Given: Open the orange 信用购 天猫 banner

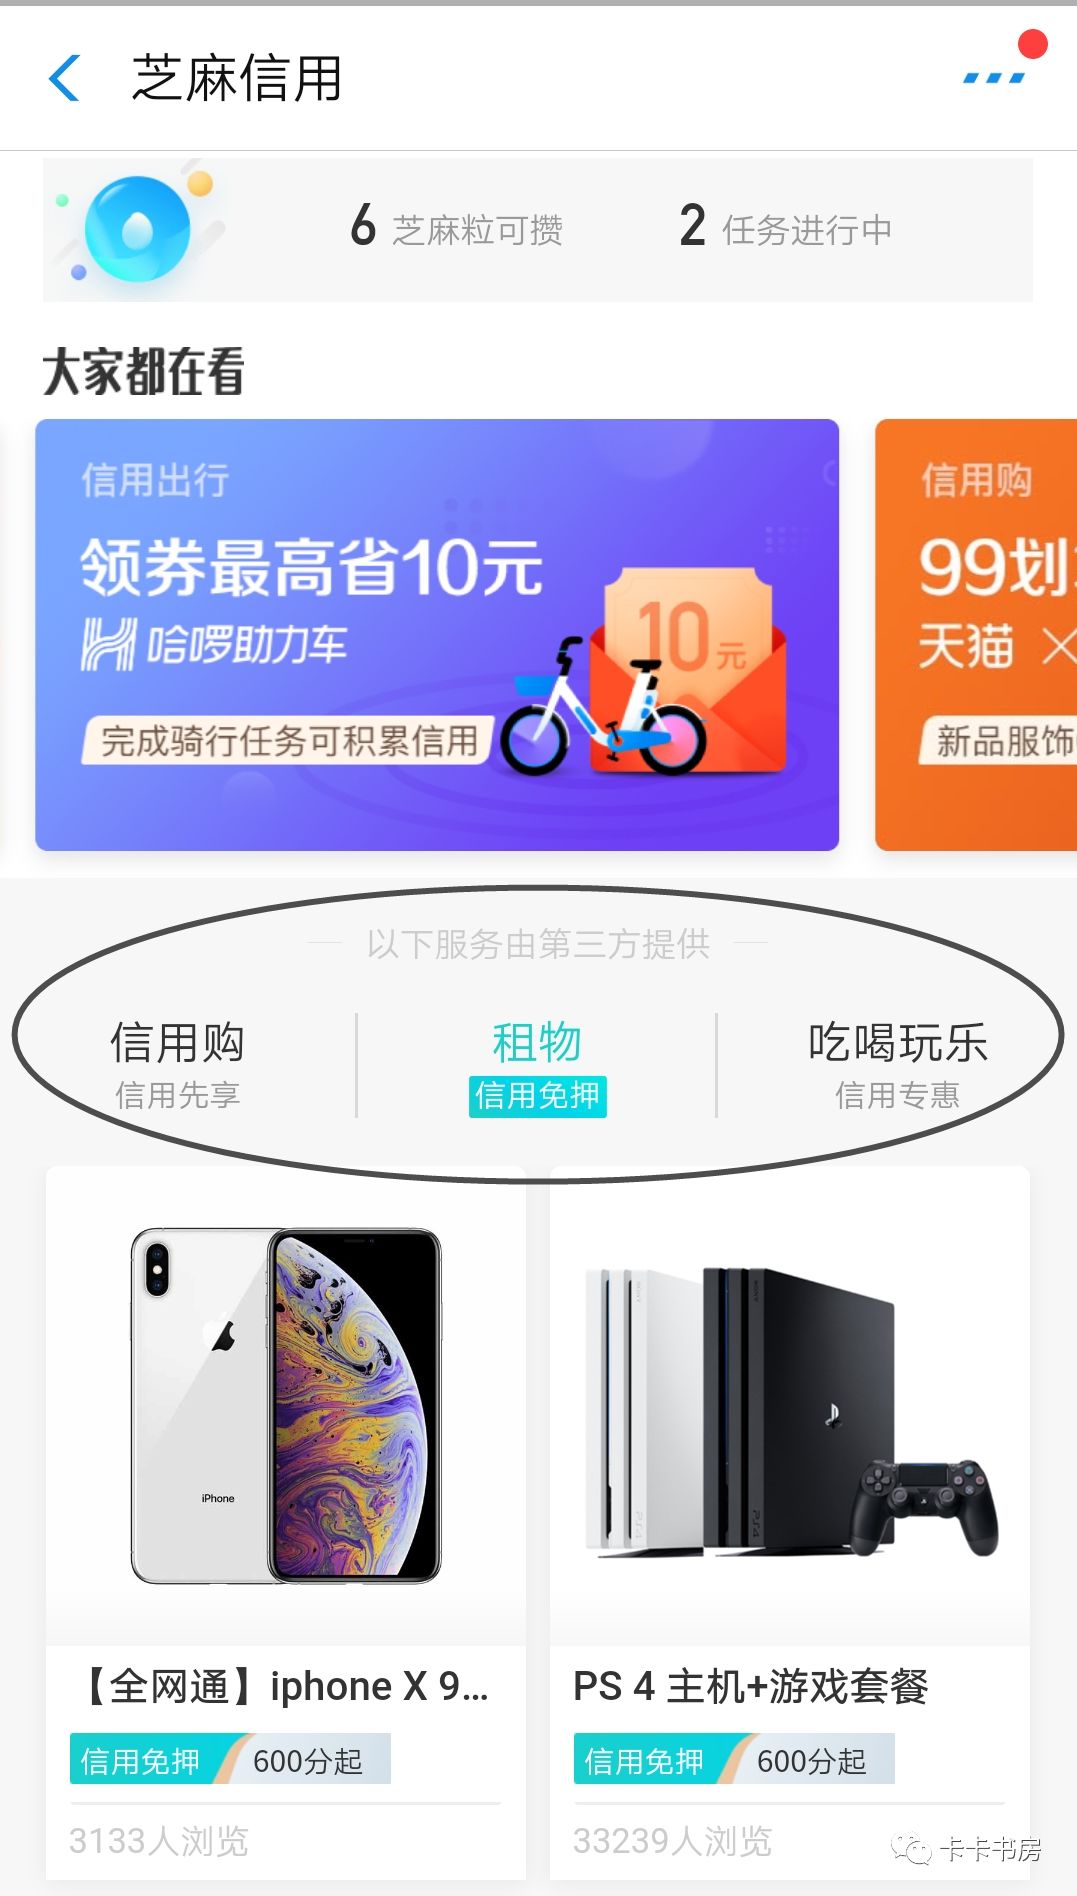Looking at the screenshot, I should [976, 635].
